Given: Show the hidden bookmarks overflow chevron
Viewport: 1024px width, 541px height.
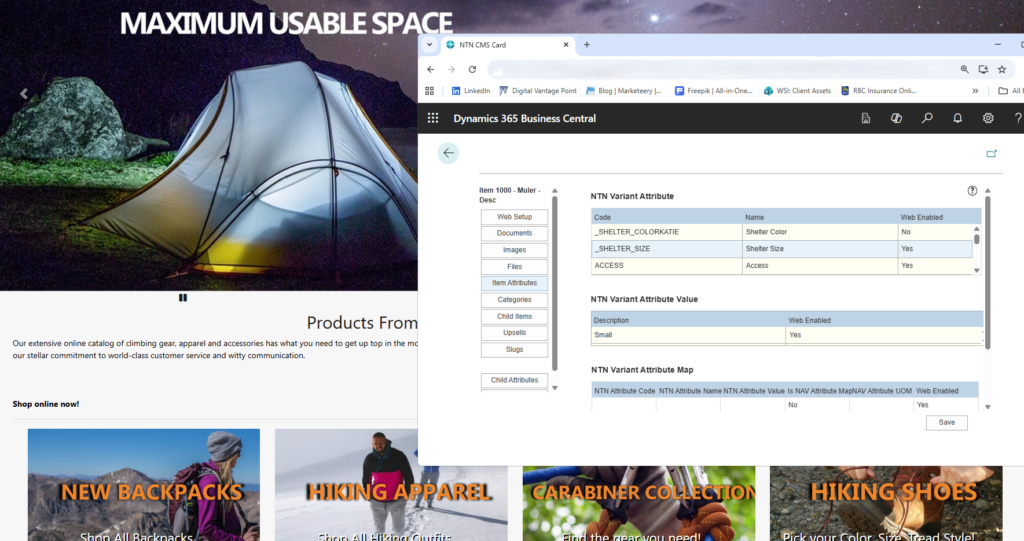Looking at the screenshot, I should [974, 91].
